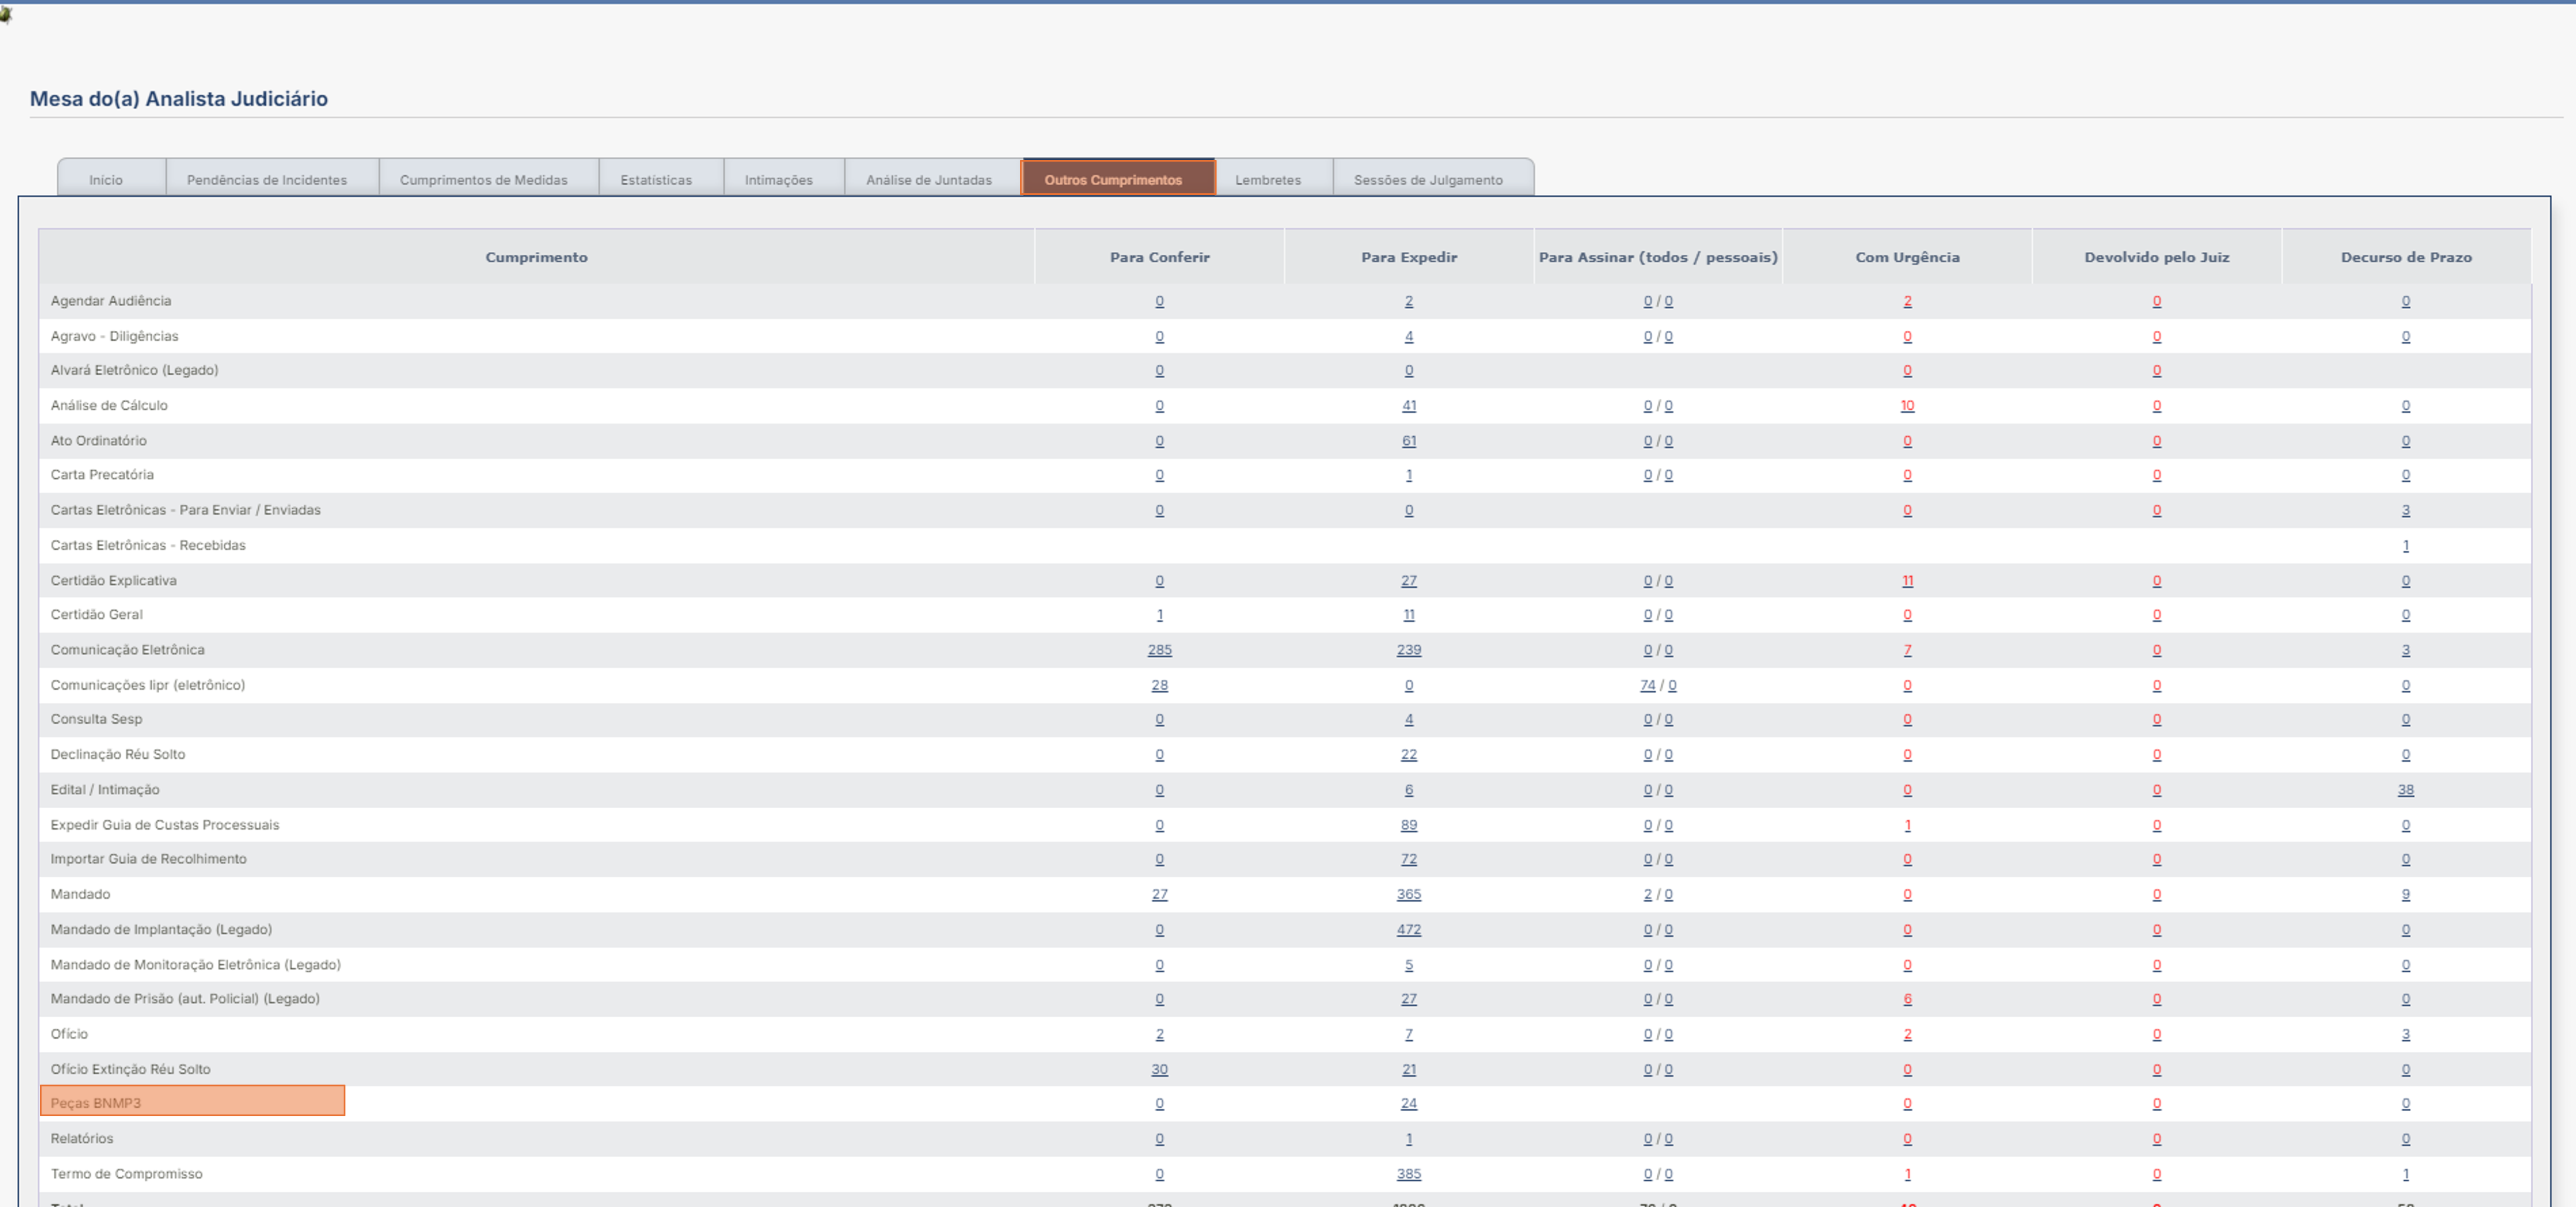Open the Lembretes tab
Screen dimensions: 2576x1207
click(1268, 180)
